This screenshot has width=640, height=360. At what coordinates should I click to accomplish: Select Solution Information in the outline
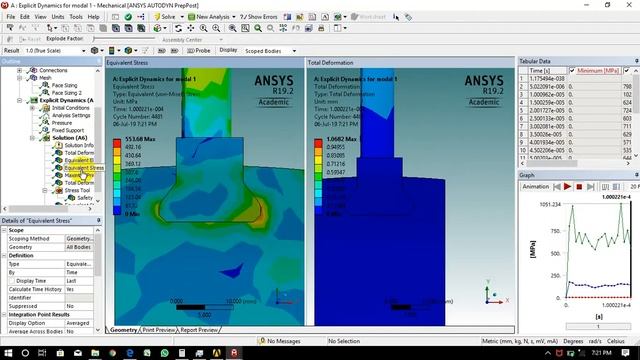[x=79, y=145]
